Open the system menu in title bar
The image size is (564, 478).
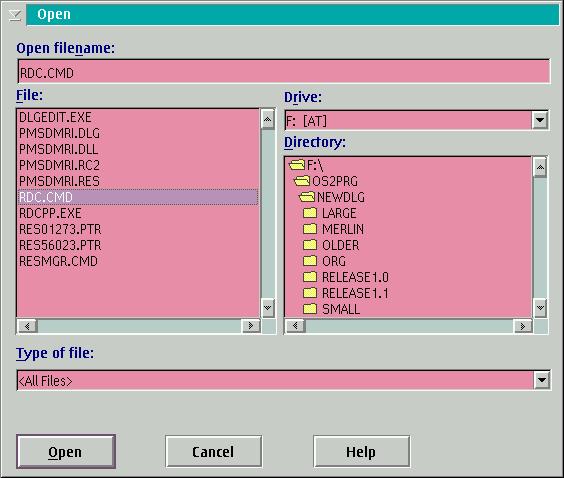pyautogui.click(x=15, y=15)
